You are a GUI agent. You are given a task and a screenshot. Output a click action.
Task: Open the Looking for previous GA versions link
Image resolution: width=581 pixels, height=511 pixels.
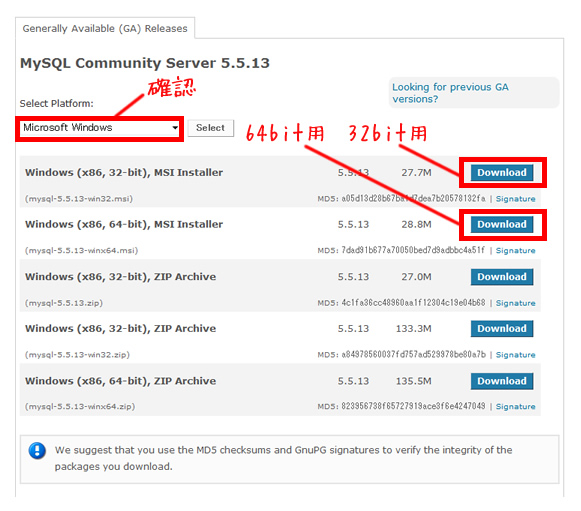[x=450, y=93]
